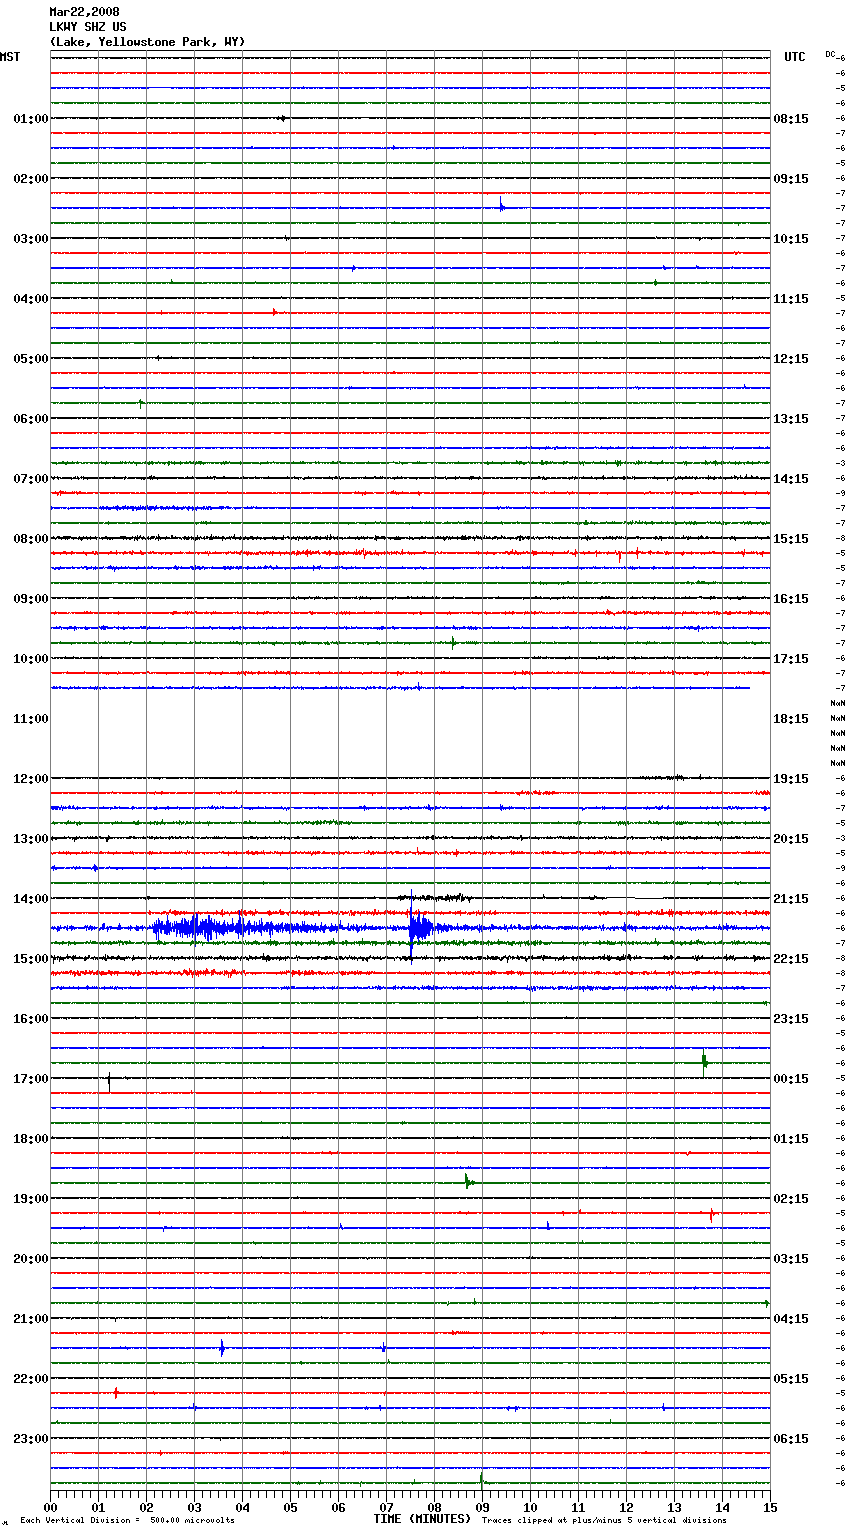850x1534 pixels.
Task: Select the 13:00 MST time label
Action: click(31, 839)
